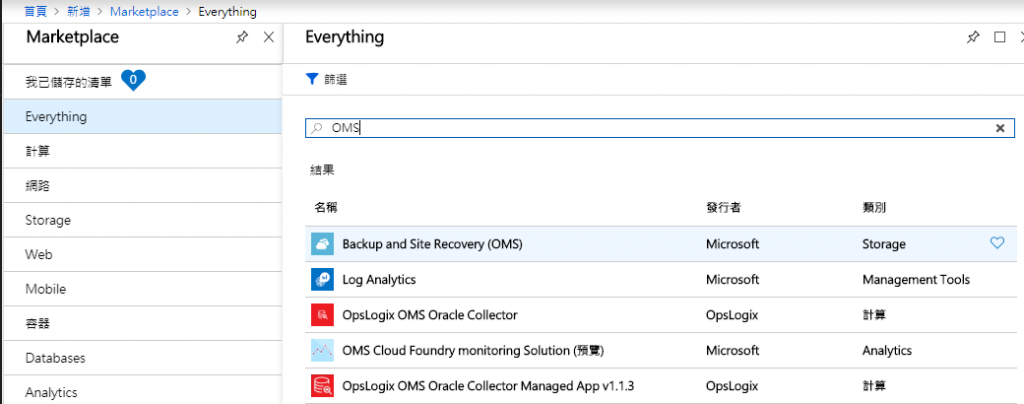Click Analytics cell in Cloud Foundry row
Screen dimensions: 1024x404
(887, 350)
